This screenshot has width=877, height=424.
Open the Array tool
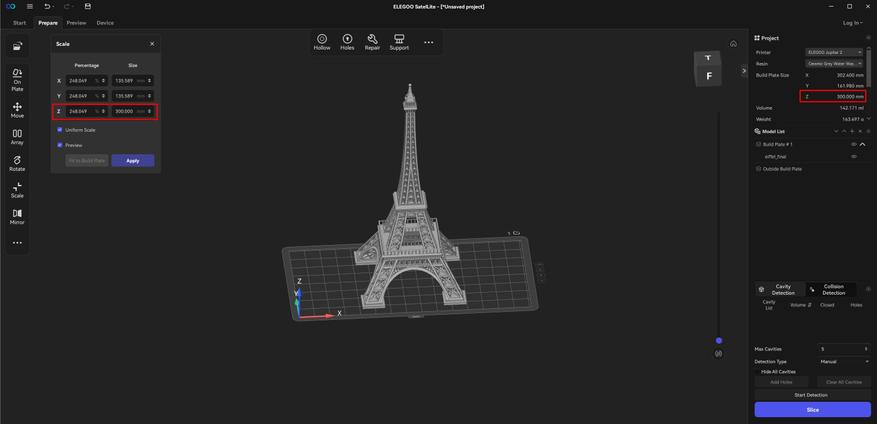click(17, 137)
